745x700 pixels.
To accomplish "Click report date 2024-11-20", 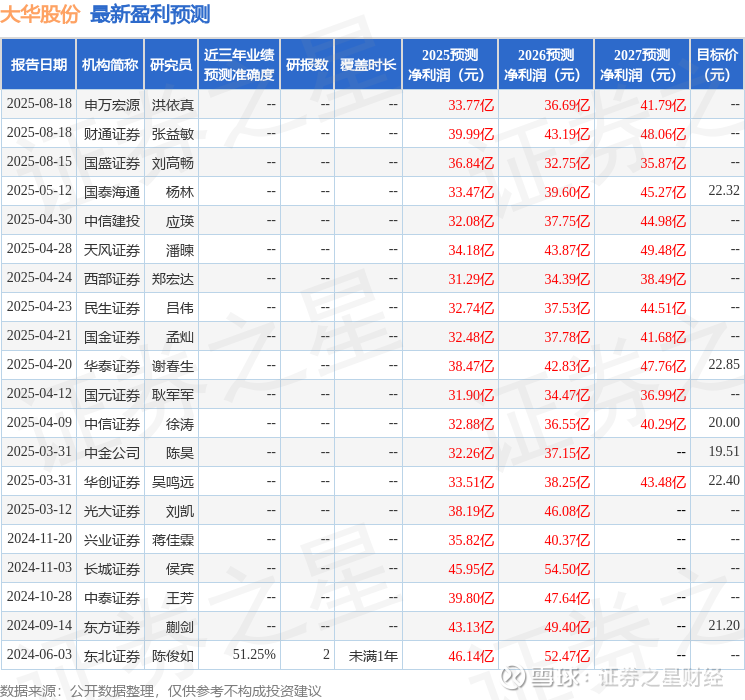I will [x=39, y=538].
